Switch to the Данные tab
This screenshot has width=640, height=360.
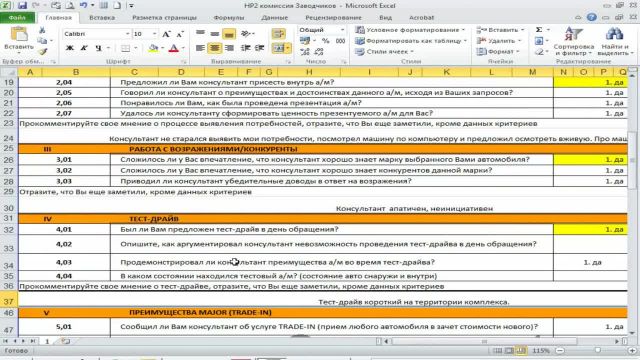(275, 18)
